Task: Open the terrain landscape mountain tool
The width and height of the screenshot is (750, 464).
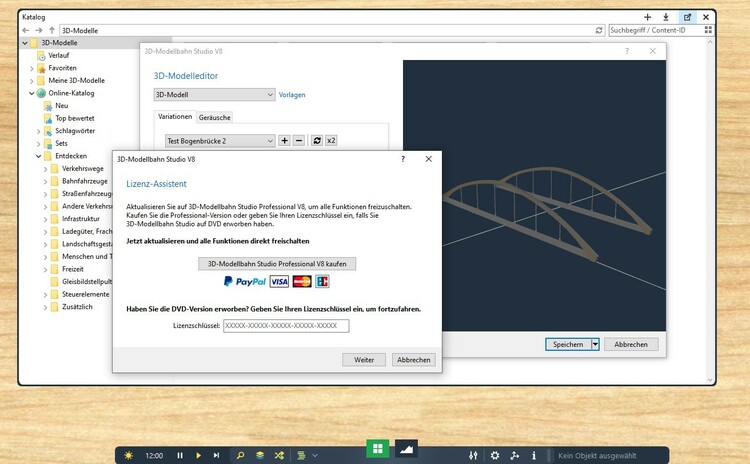Action: point(406,449)
